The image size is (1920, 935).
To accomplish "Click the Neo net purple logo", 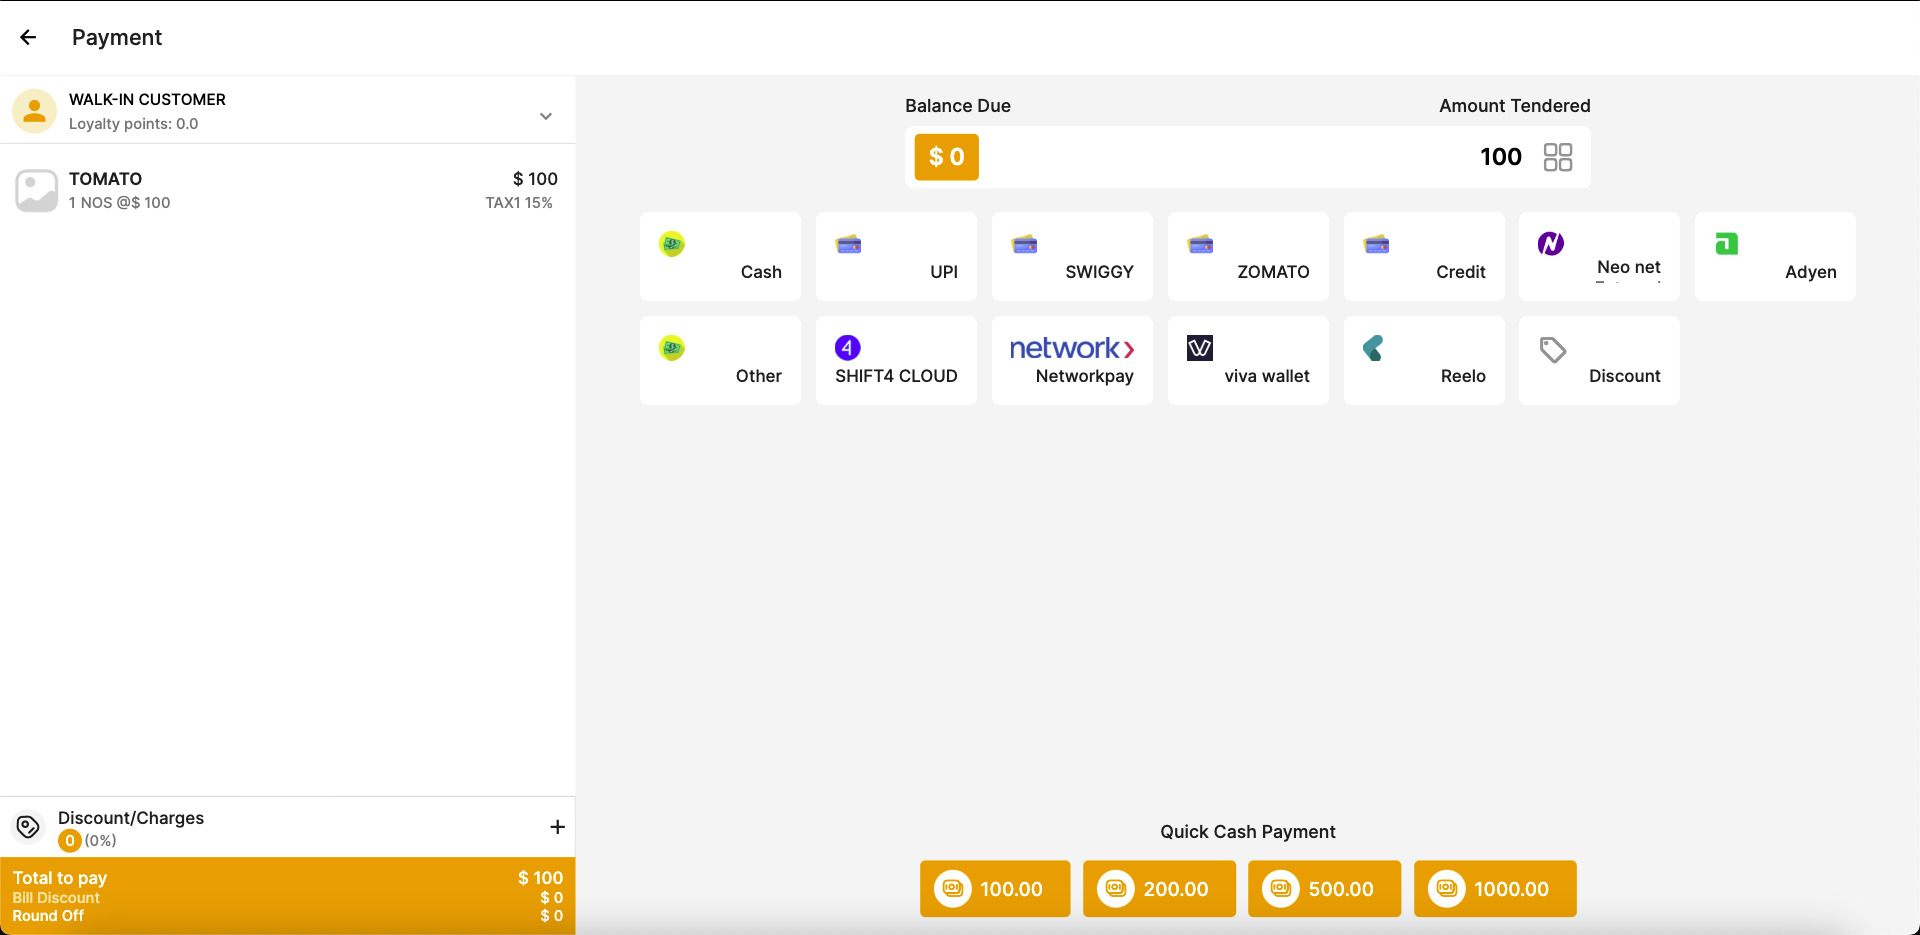I will [x=1551, y=243].
